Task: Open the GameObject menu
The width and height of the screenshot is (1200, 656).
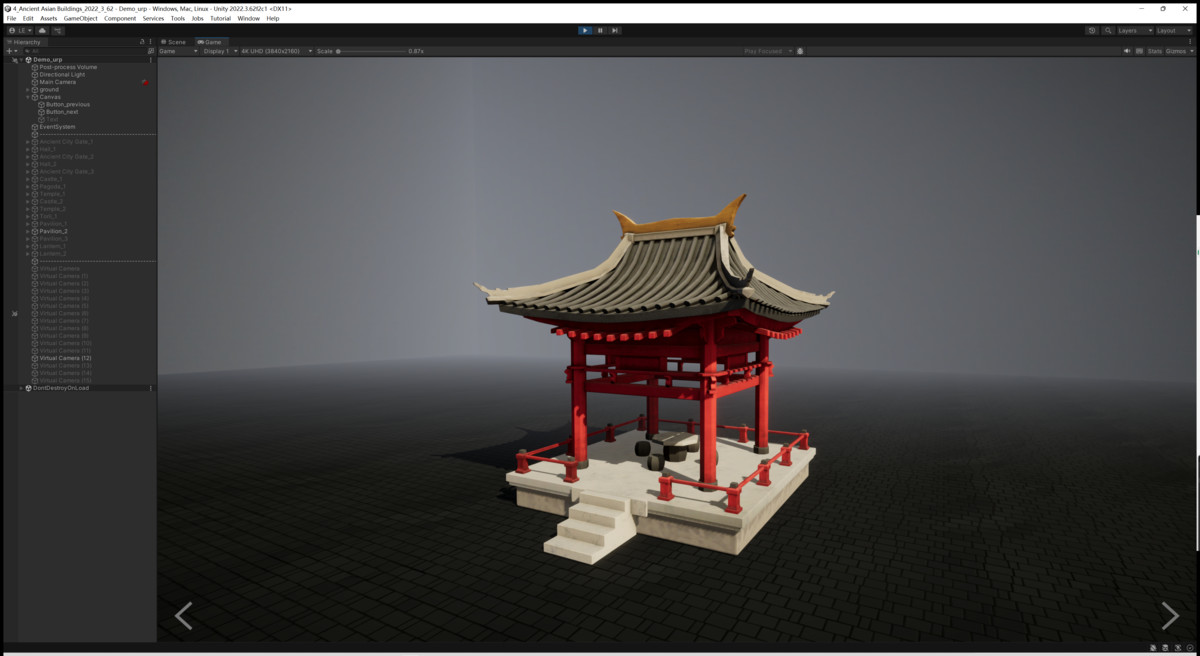Action: point(80,17)
